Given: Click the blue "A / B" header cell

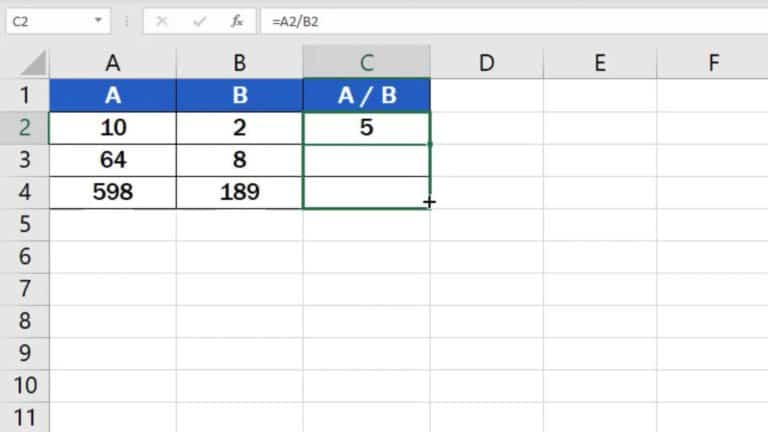Looking at the screenshot, I should (367, 96).
